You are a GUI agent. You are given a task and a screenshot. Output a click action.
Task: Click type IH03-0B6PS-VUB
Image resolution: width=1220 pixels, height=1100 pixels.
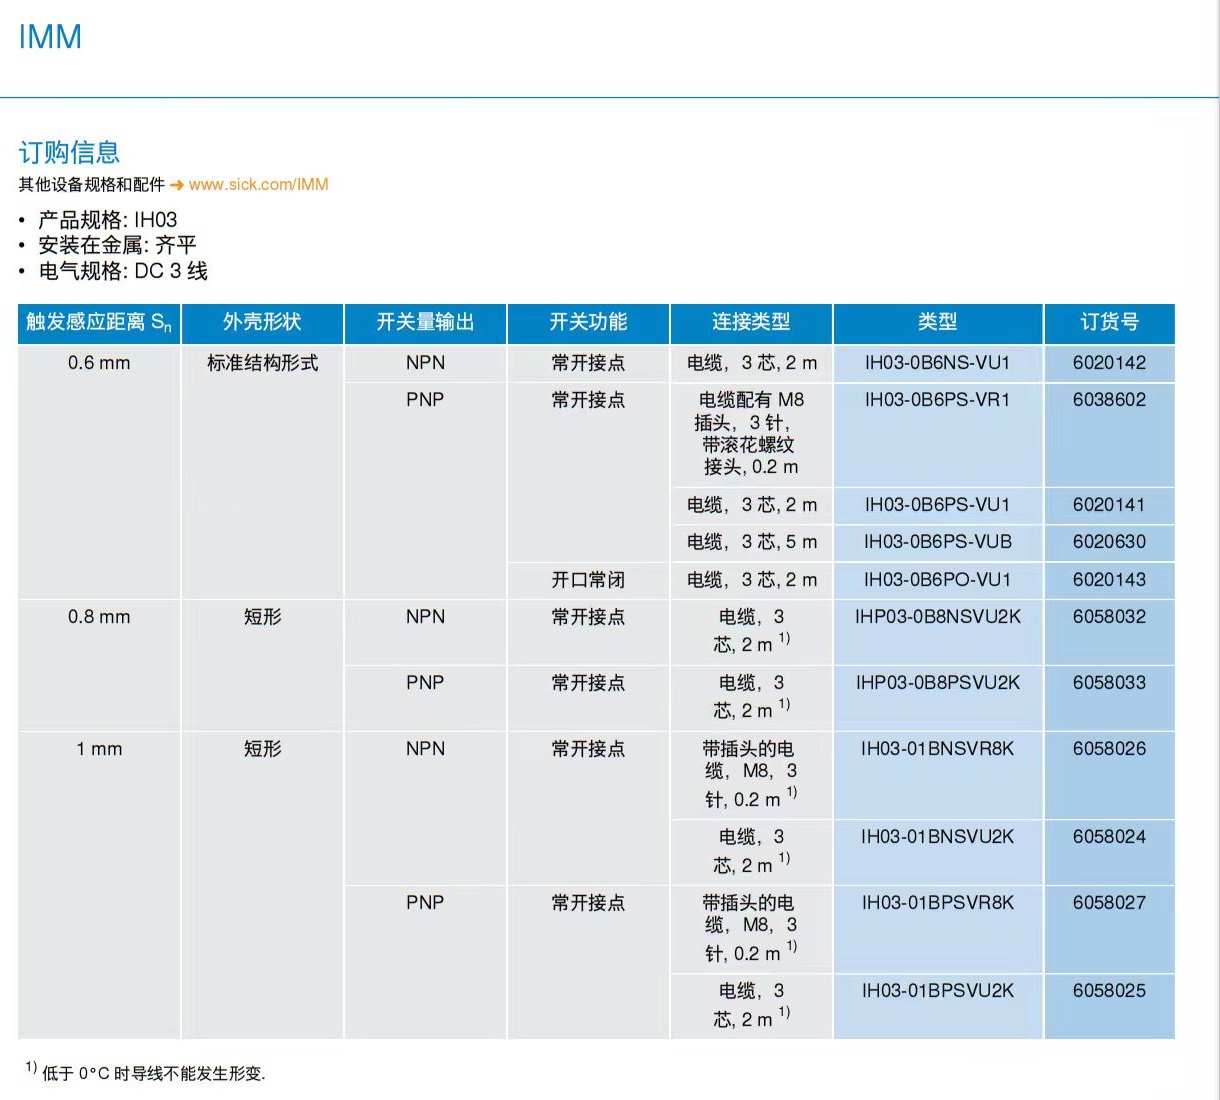click(x=937, y=542)
